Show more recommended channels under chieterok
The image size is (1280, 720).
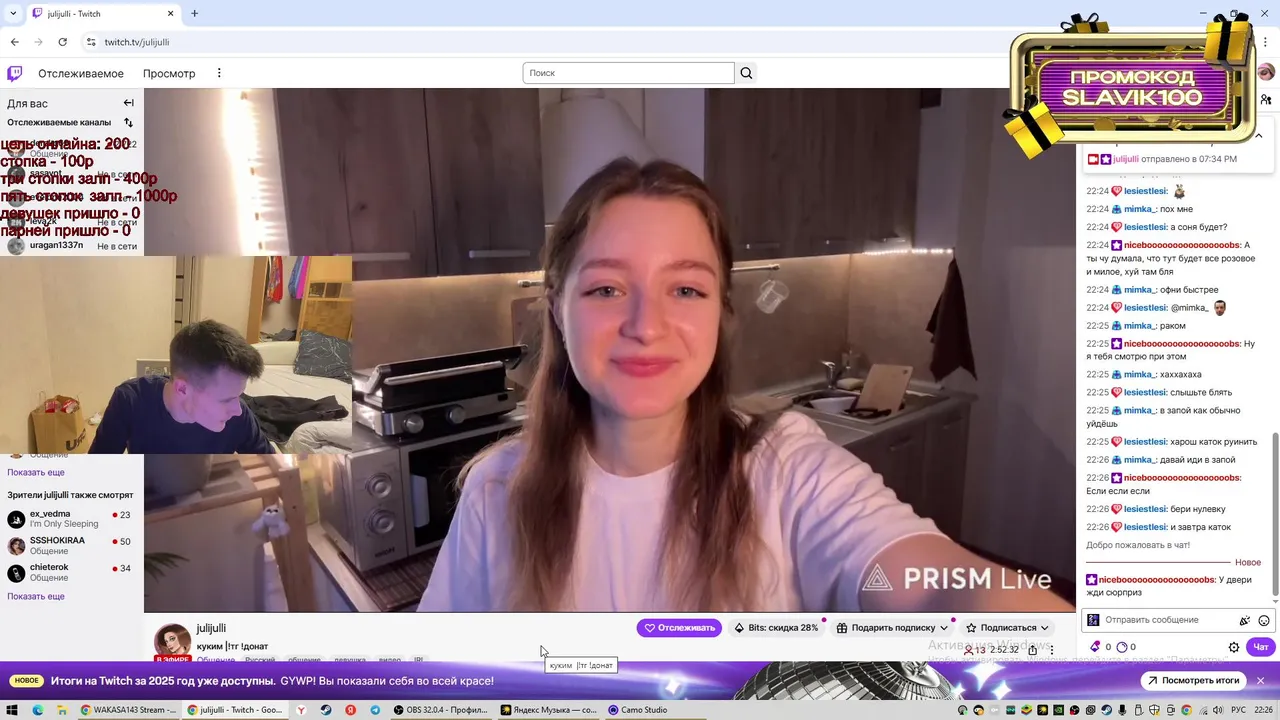pyautogui.click(x=36, y=596)
